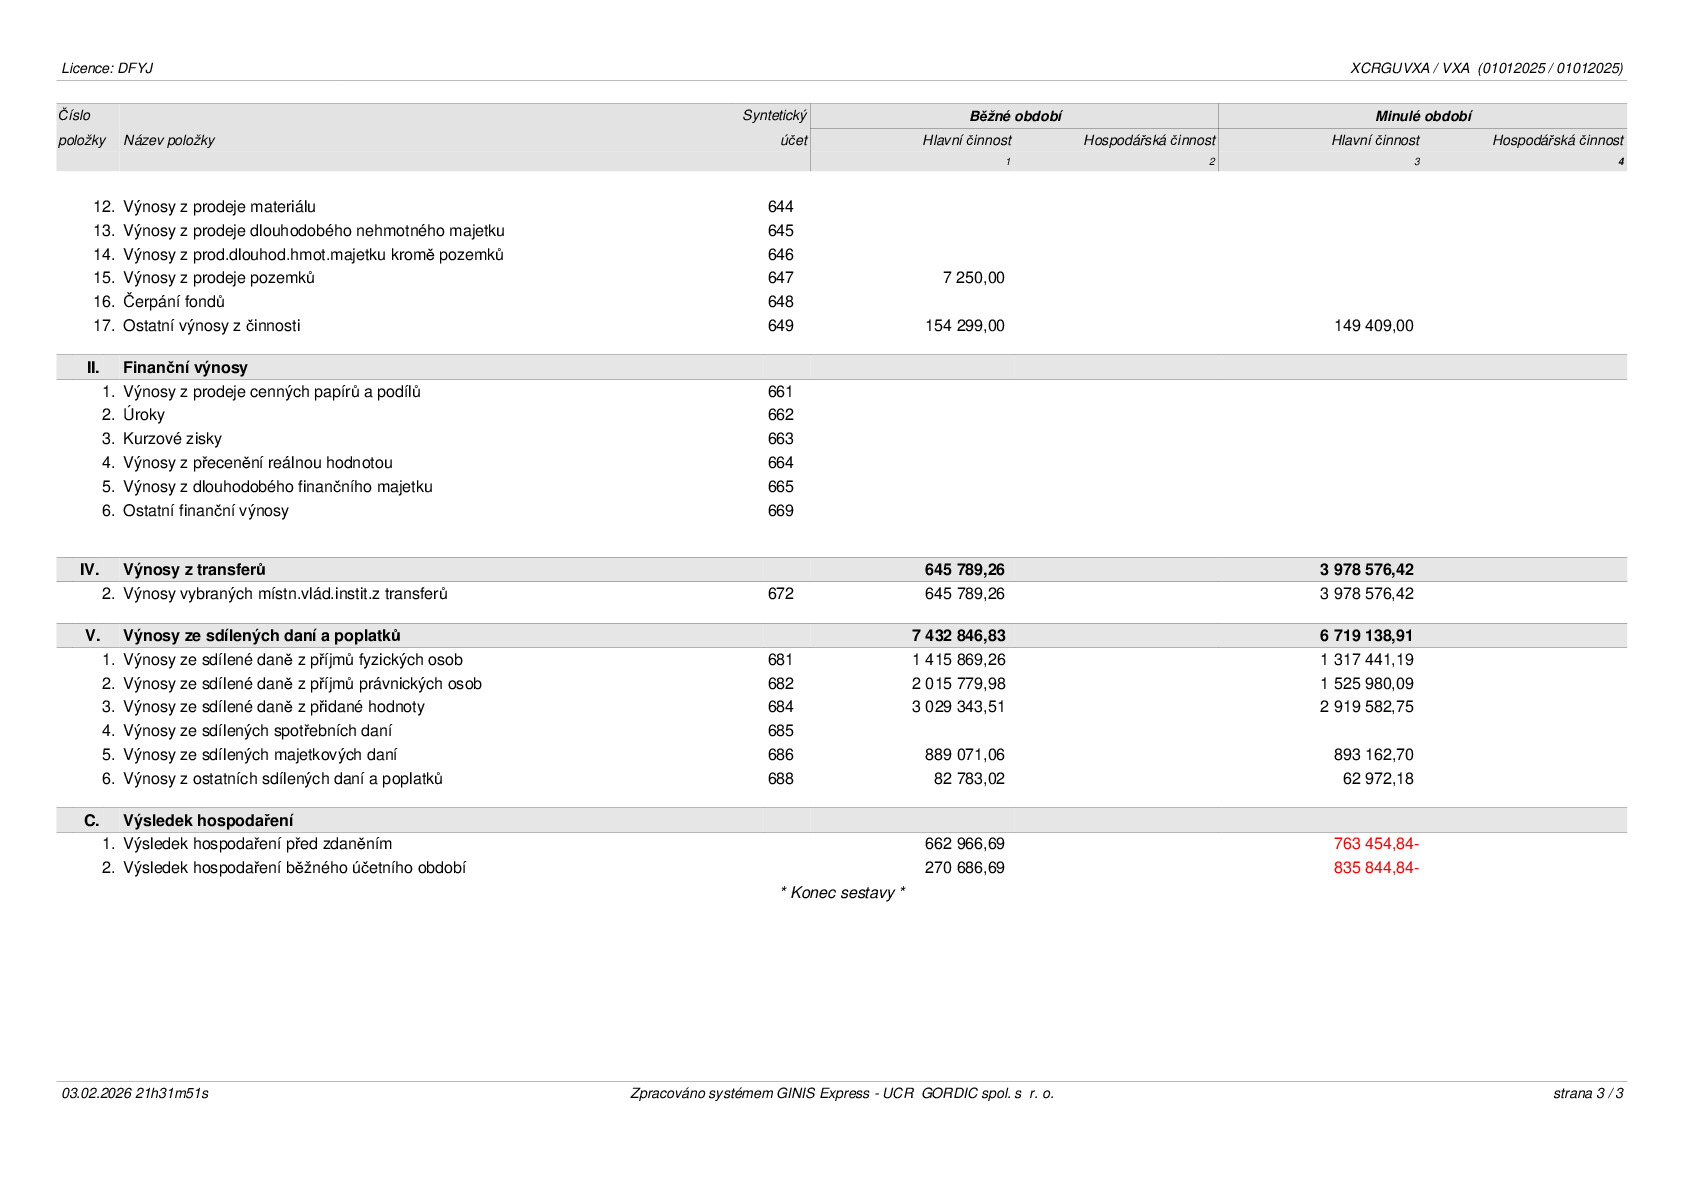This screenshot has width=1684, height=1190.
Task: Select row Výnosy ze sdílených majetkových daní
Action: coord(841,755)
